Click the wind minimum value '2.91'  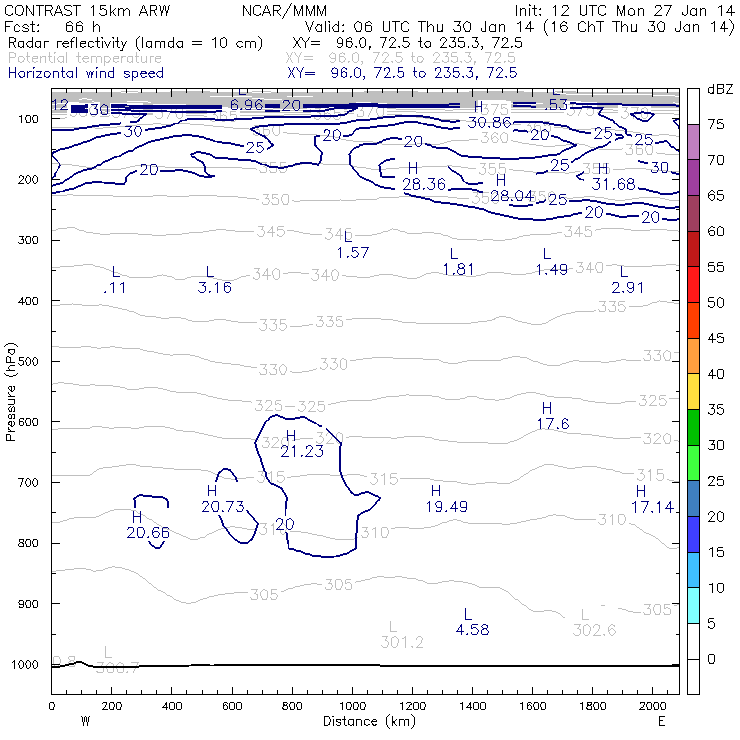click(628, 288)
